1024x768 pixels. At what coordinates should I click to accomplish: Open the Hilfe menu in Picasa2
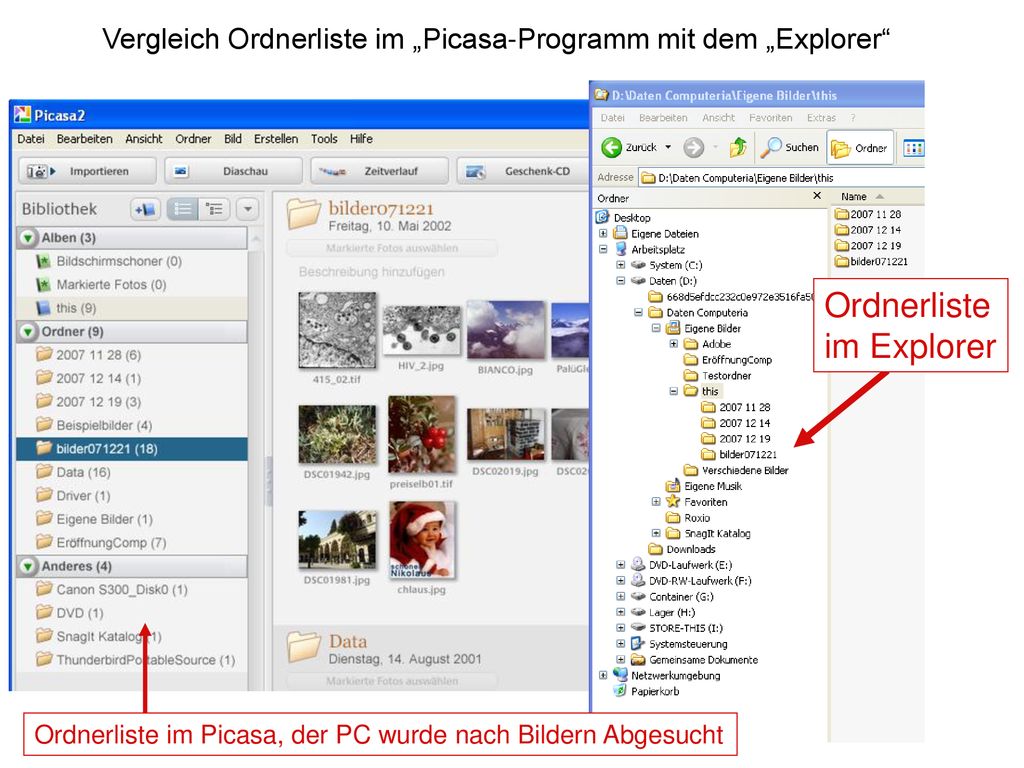361,138
